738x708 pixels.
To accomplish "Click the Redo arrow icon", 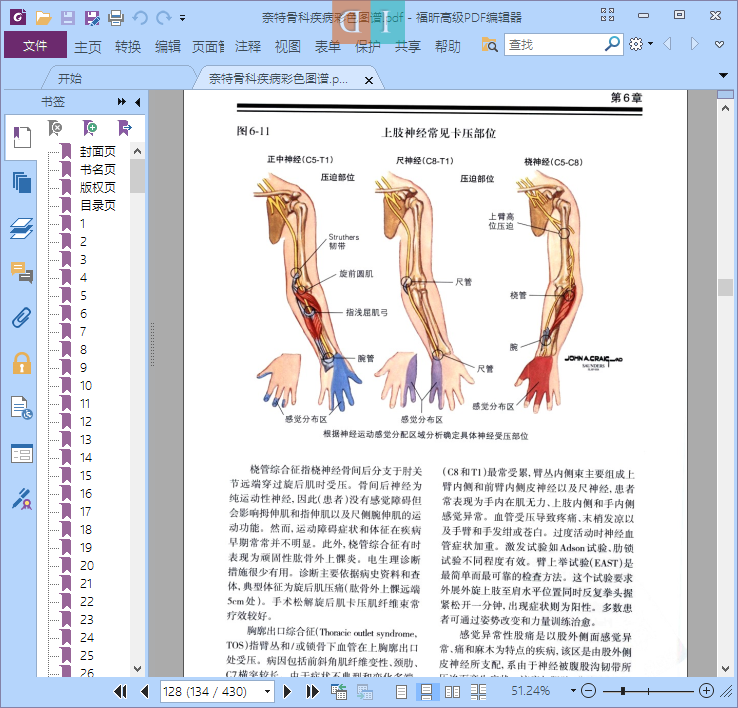I will (x=163, y=18).
